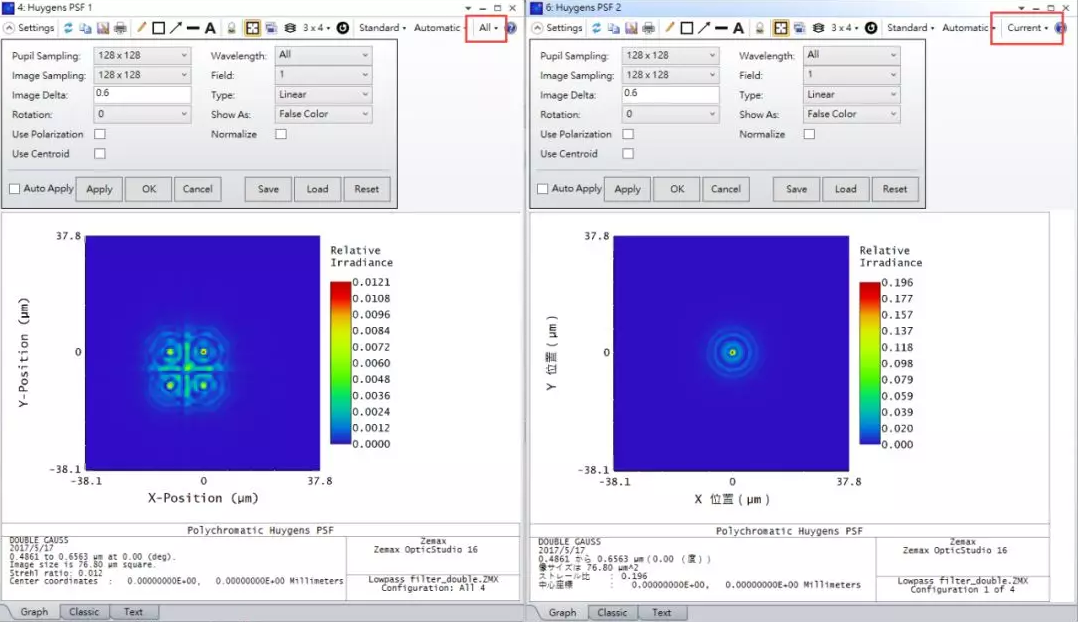Open configuration All dropdown in PSF 1 toolbar
The image size is (1078, 622).
pyautogui.click(x=488, y=28)
